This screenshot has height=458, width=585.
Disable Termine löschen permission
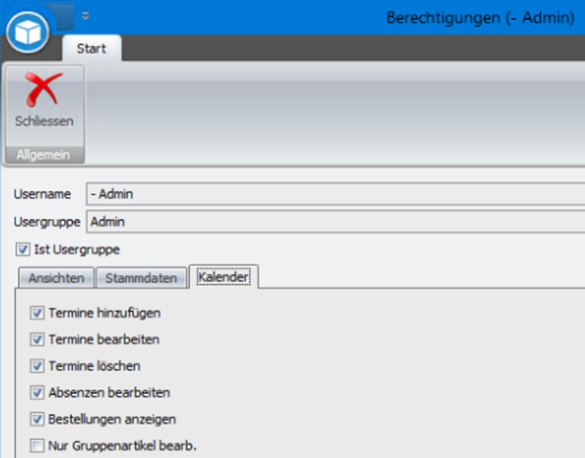(x=37, y=366)
